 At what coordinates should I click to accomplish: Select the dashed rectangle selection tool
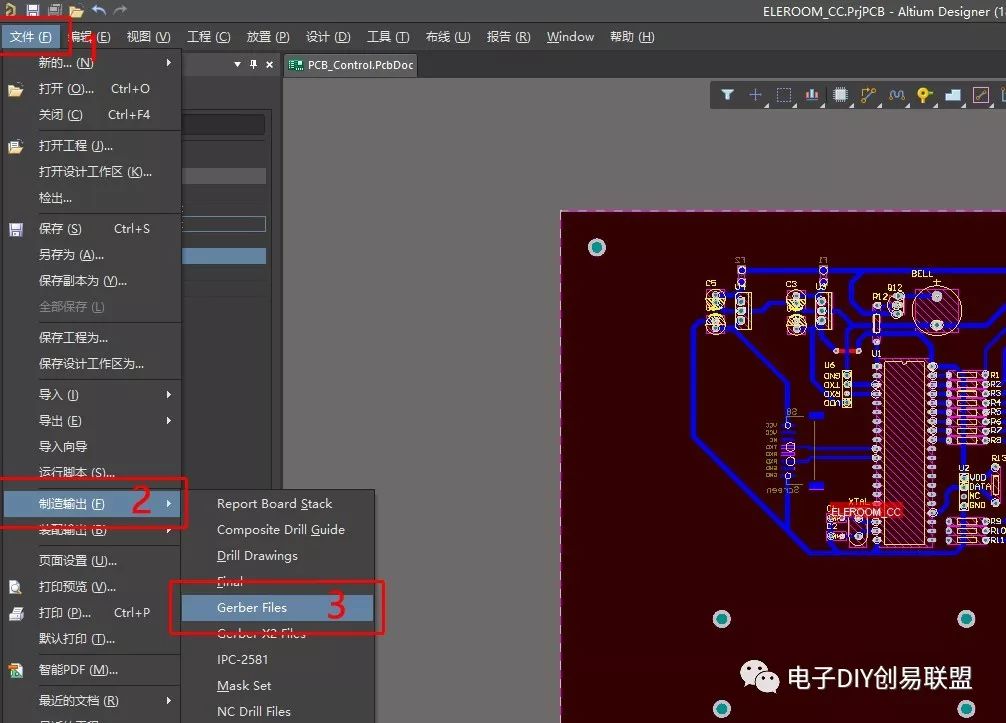tap(783, 95)
